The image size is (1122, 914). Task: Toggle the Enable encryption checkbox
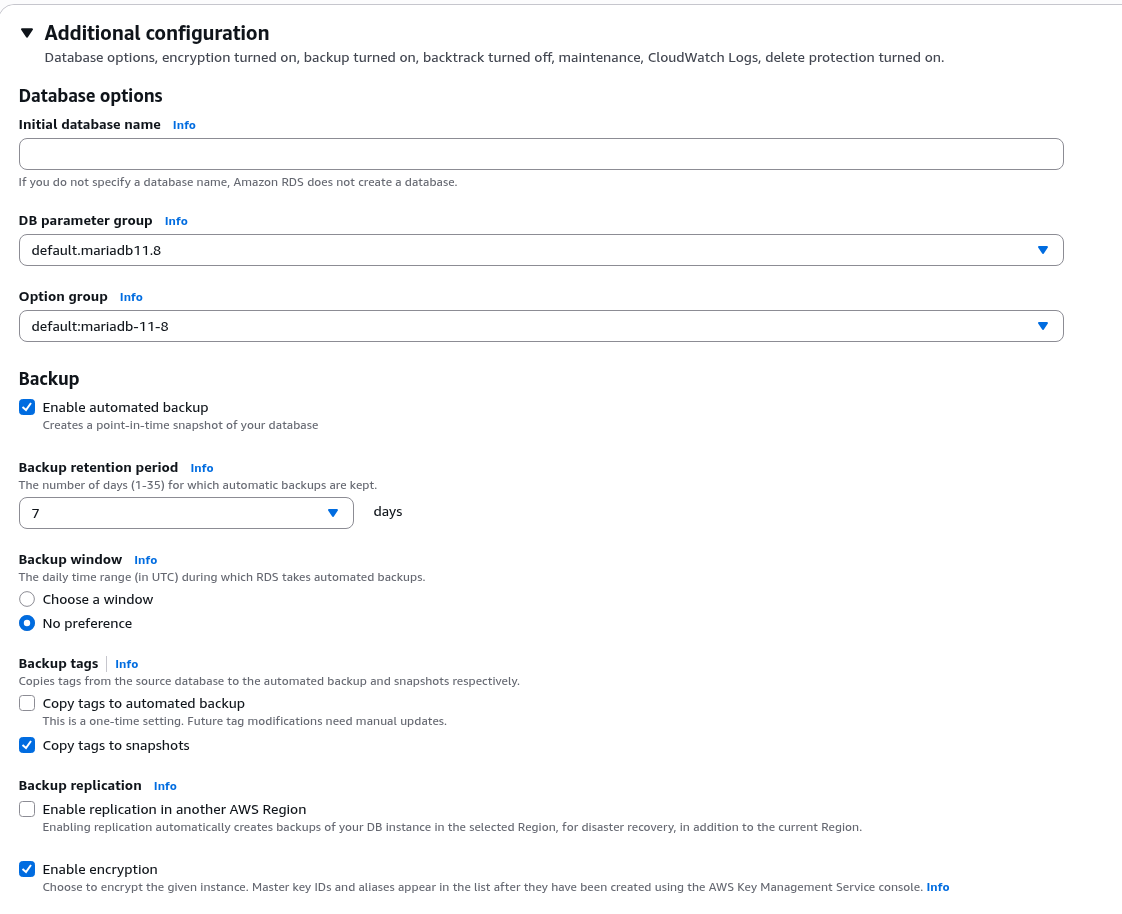27,869
